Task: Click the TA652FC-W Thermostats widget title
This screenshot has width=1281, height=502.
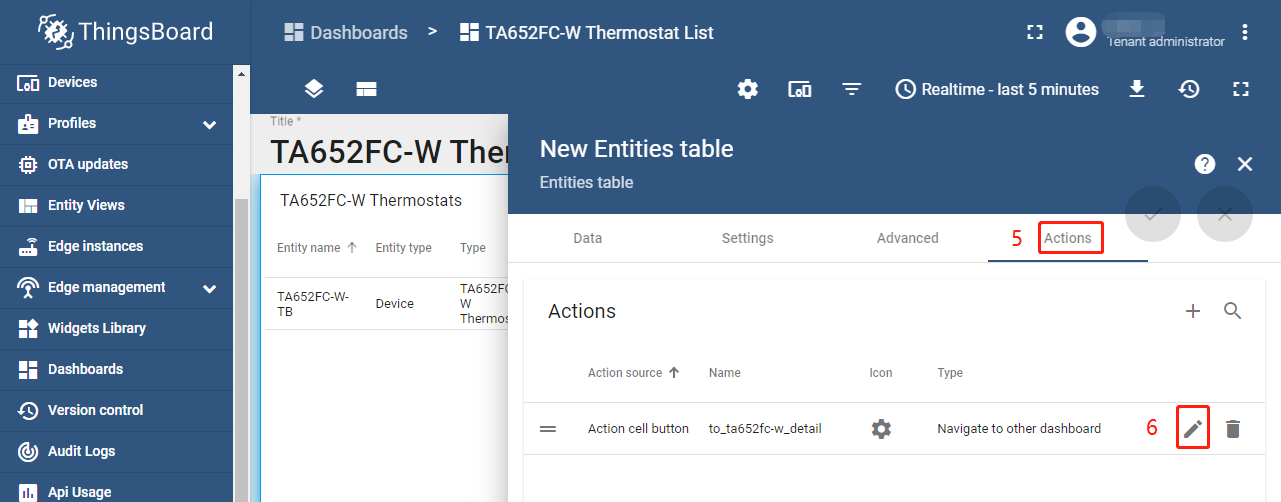Action: (x=371, y=200)
